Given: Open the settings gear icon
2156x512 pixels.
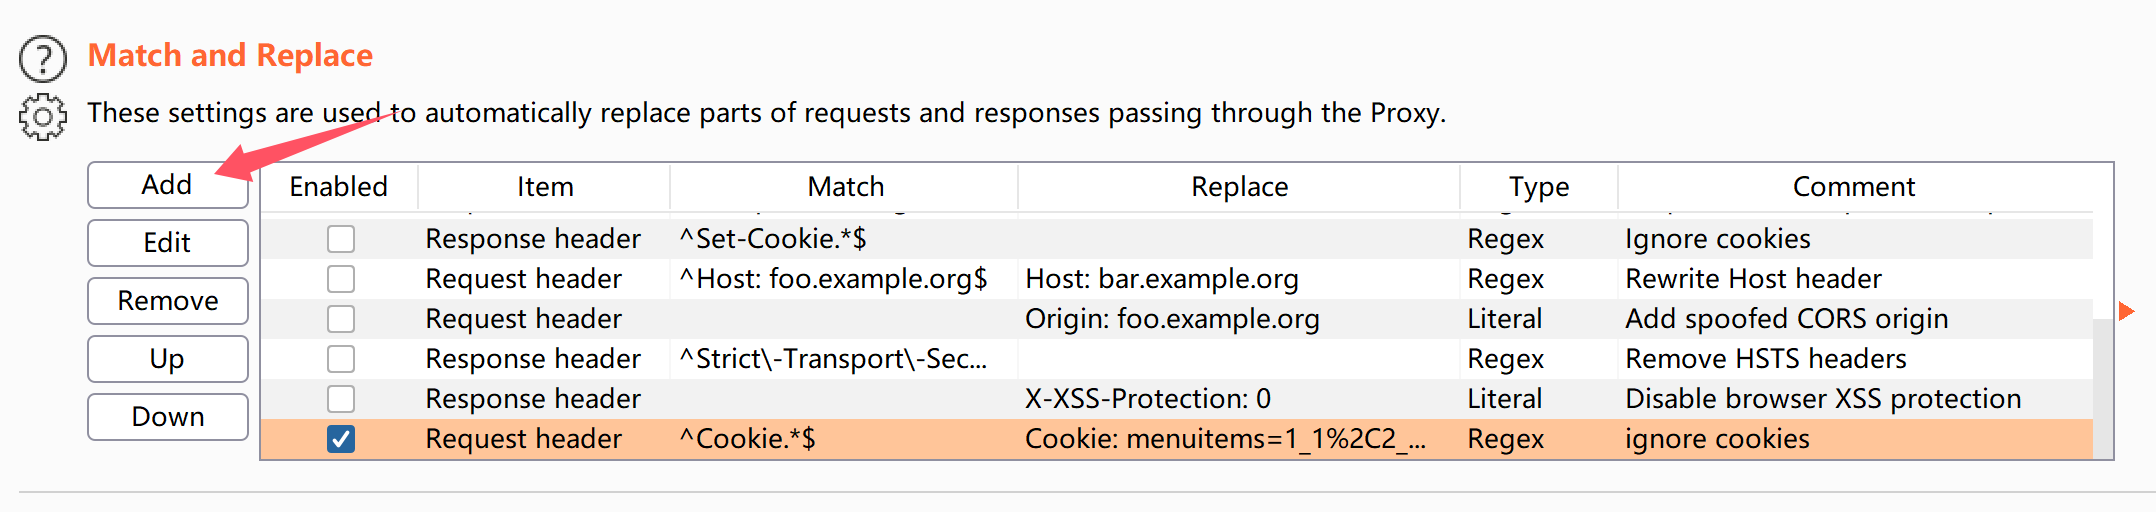Looking at the screenshot, I should [43, 117].
